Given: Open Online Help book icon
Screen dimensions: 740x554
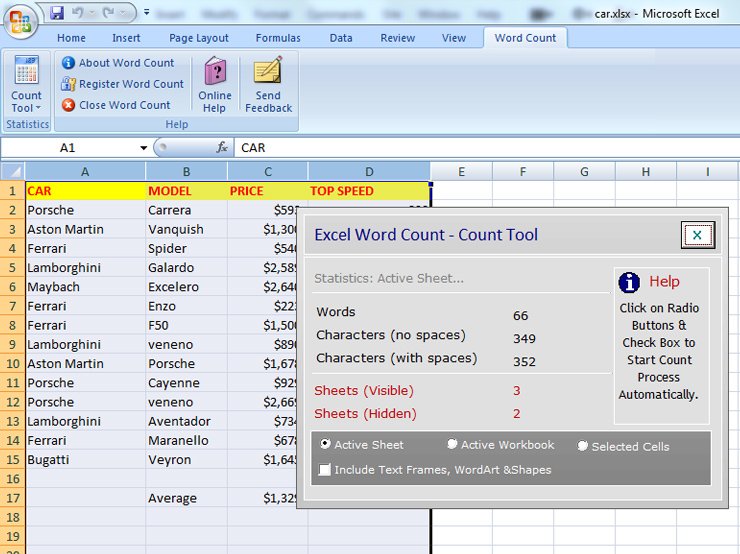Looking at the screenshot, I should point(215,71).
